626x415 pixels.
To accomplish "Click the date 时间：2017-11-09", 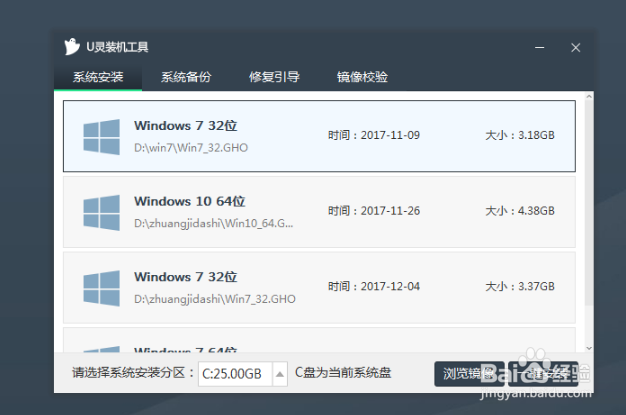I will coord(374,135).
